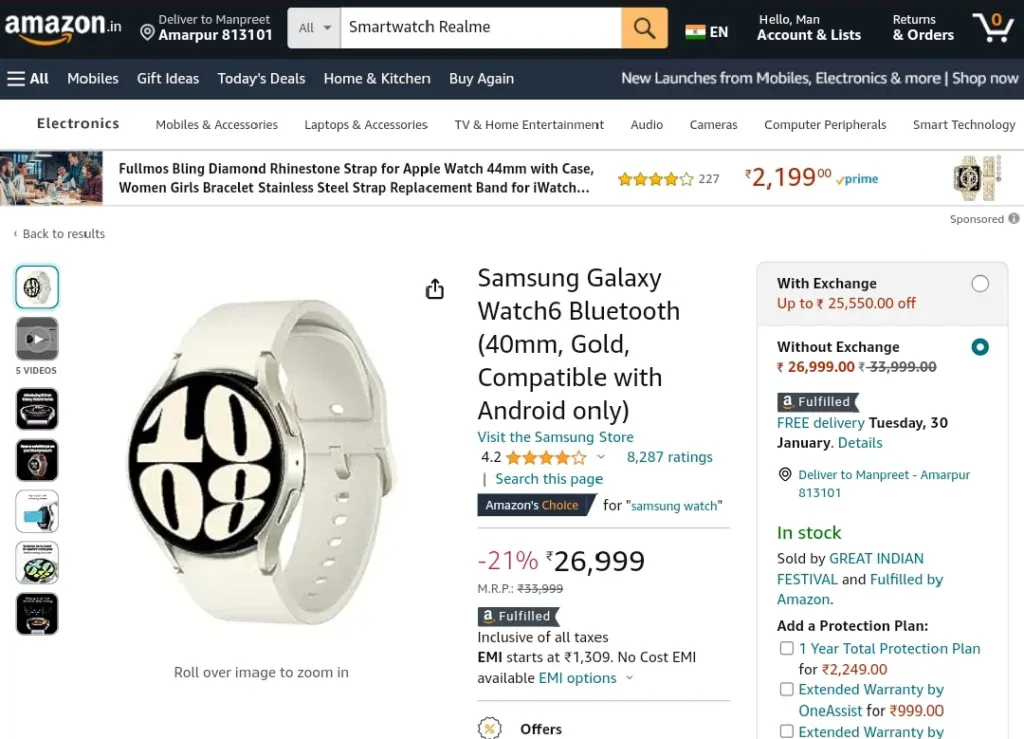The width and height of the screenshot is (1024, 739).
Task: Click the India flag language icon
Action: [695, 32]
